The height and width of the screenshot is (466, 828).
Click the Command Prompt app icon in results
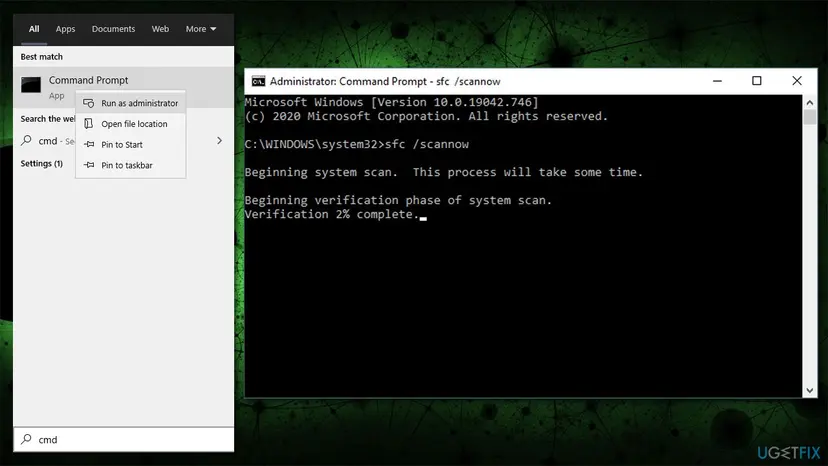click(31, 85)
